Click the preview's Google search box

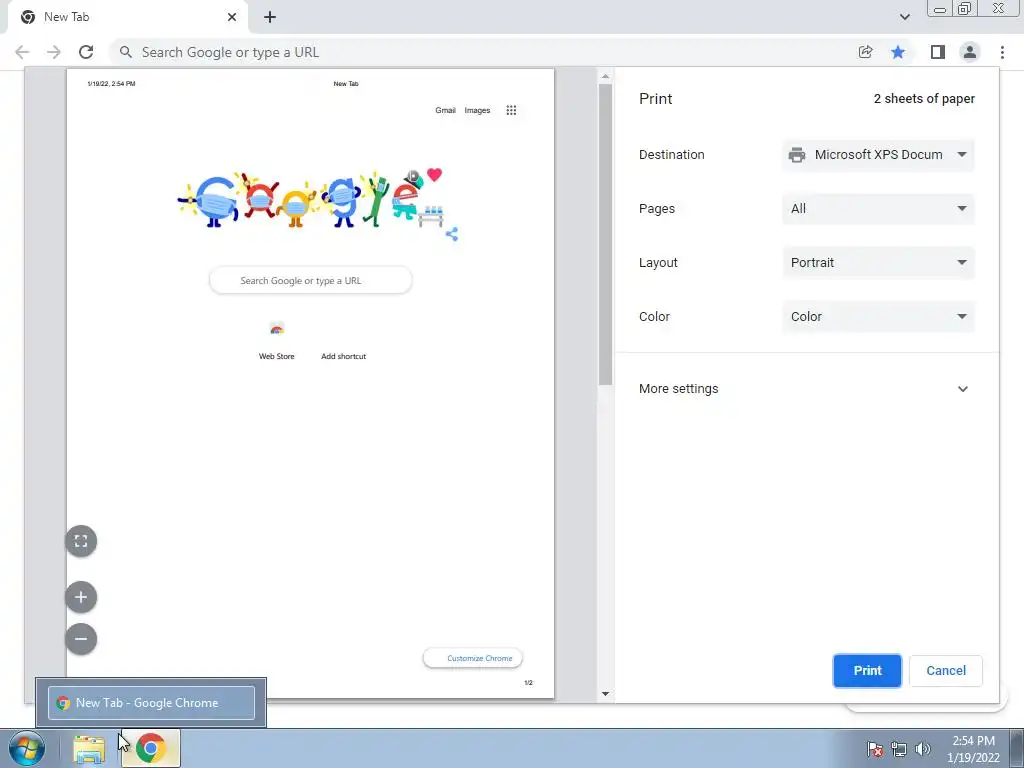tap(311, 281)
